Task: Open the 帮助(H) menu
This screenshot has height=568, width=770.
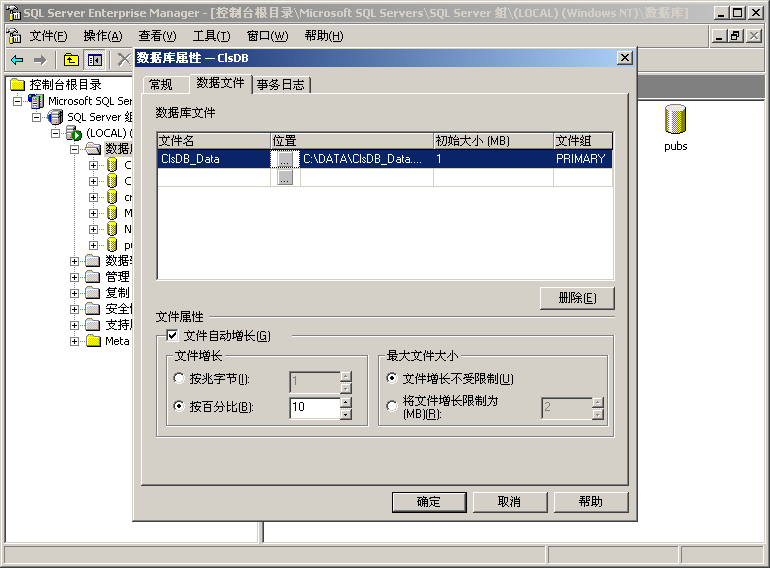Action: coord(324,36)
